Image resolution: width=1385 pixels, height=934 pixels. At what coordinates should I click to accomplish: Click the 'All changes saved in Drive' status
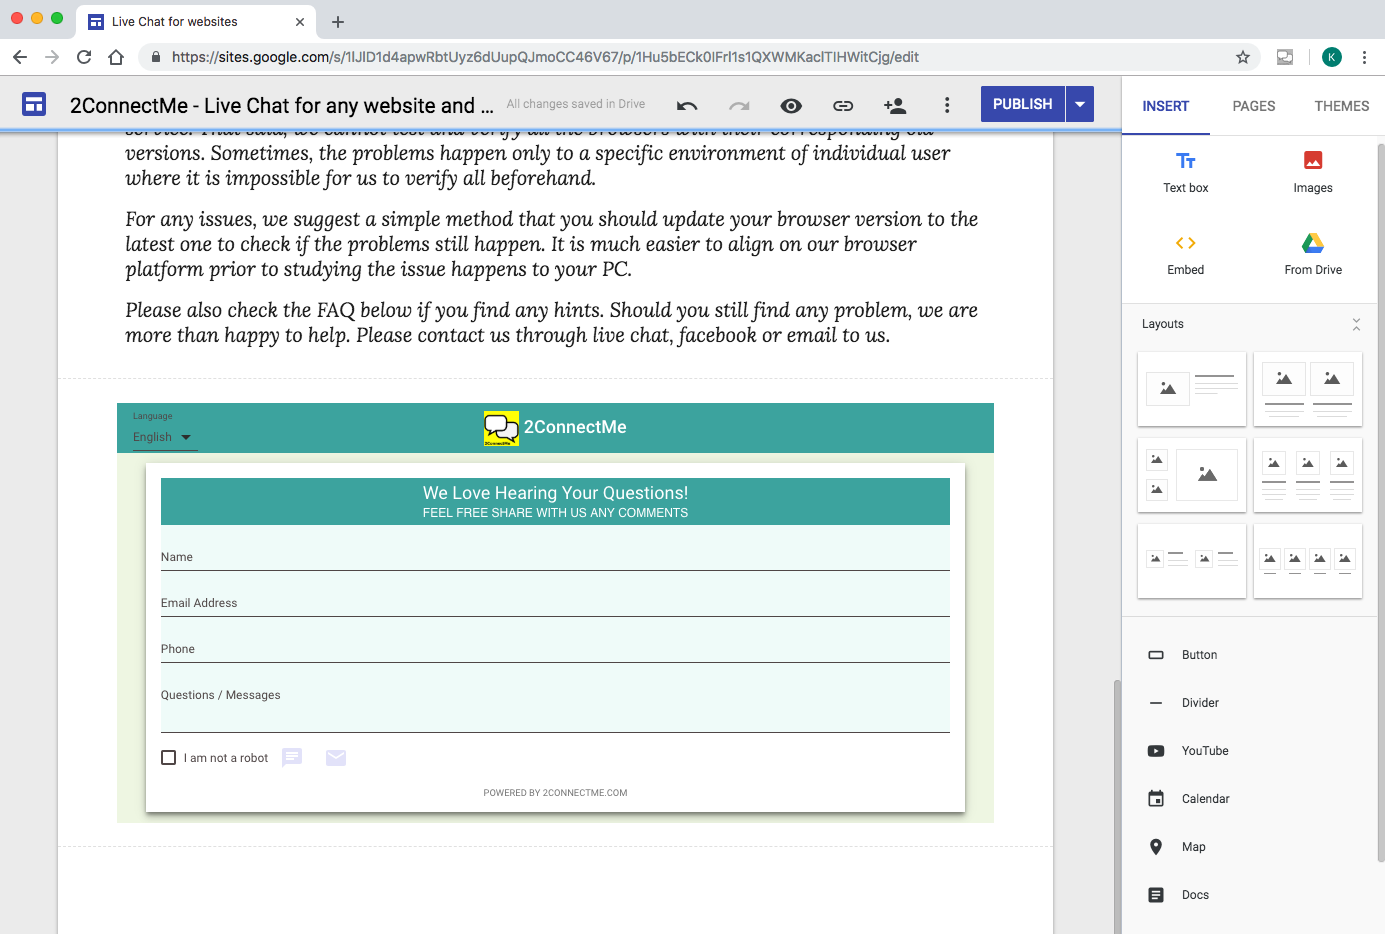click(x=576, y=104)
